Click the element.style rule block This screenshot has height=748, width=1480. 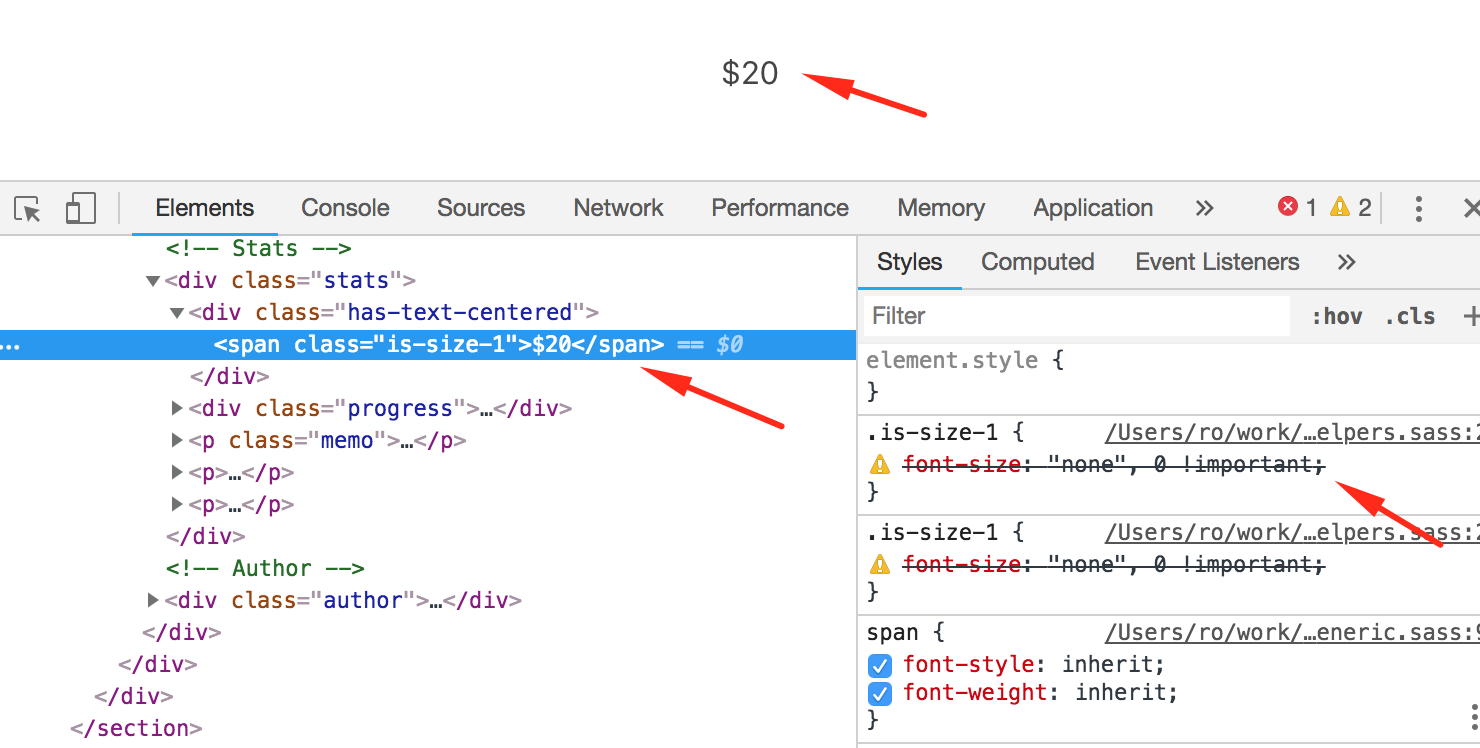[x=1169, y=375]
